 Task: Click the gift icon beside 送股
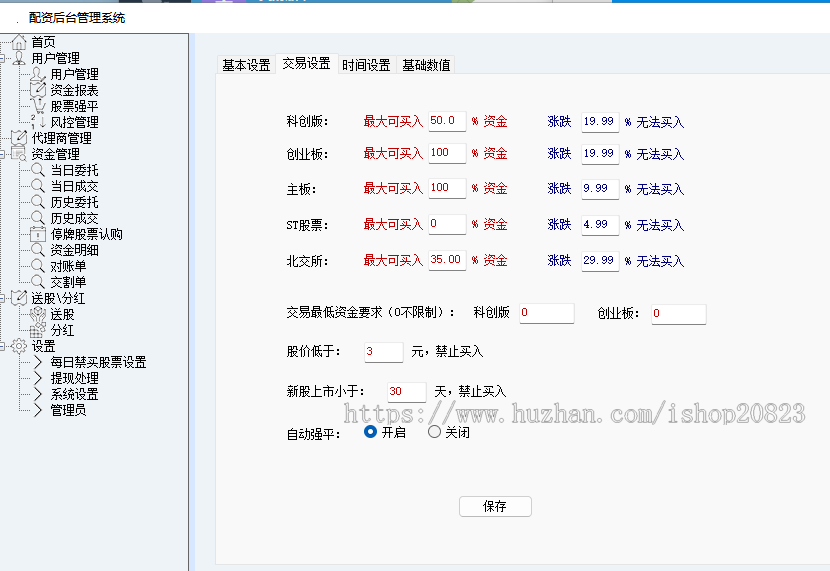coord(38,314)
